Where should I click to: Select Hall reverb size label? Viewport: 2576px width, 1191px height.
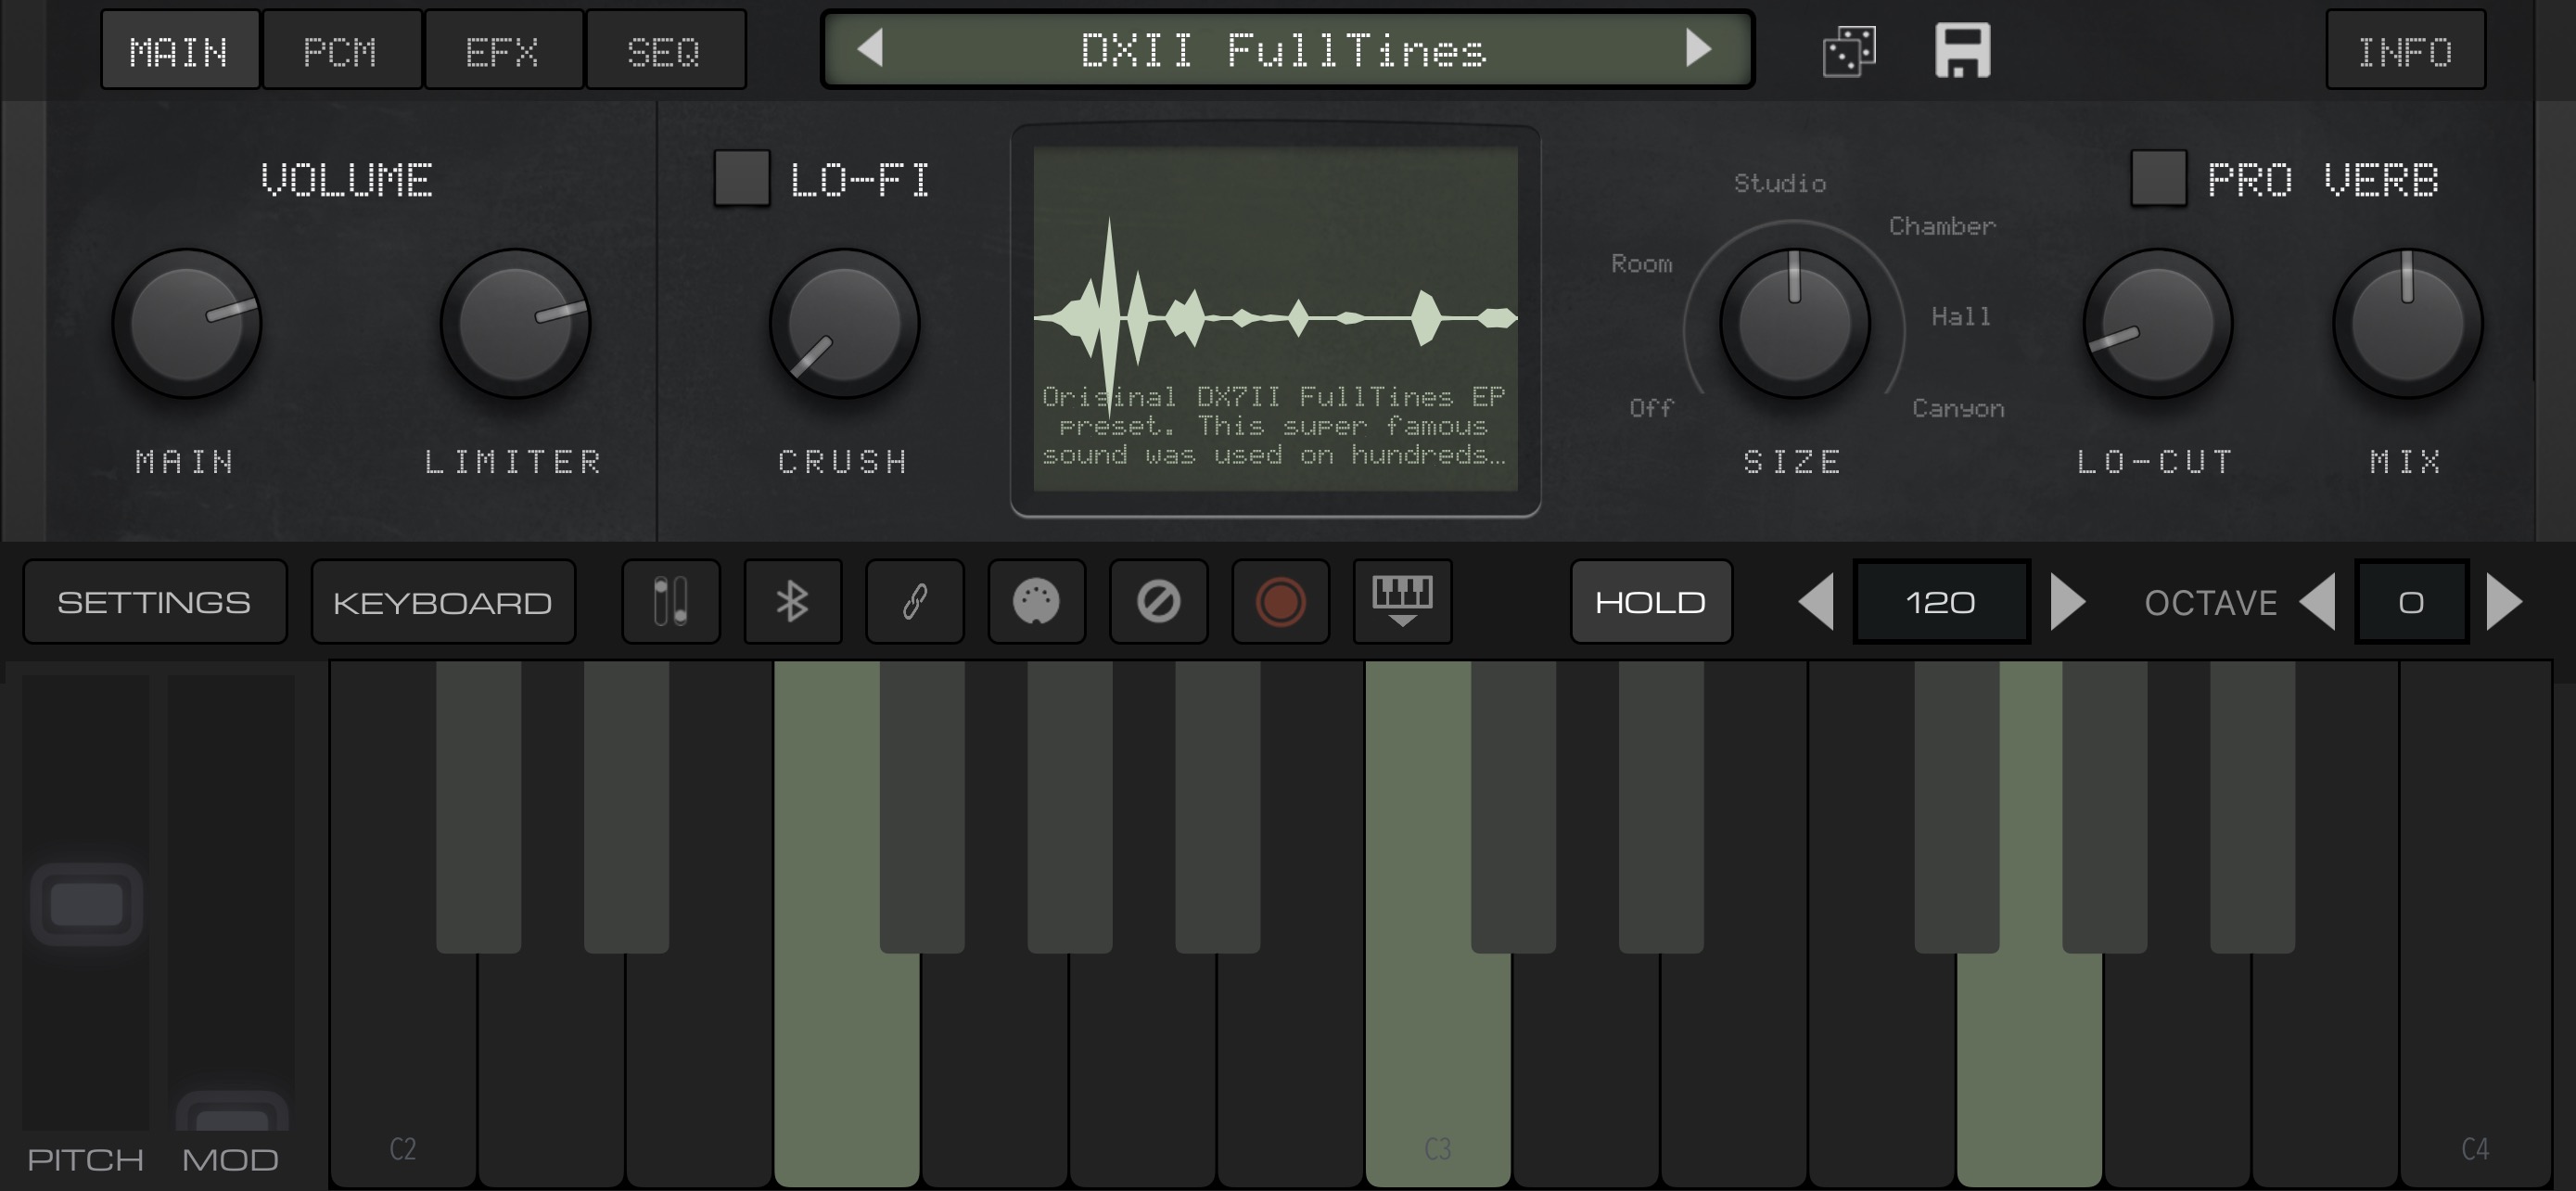pos(1960,317)
